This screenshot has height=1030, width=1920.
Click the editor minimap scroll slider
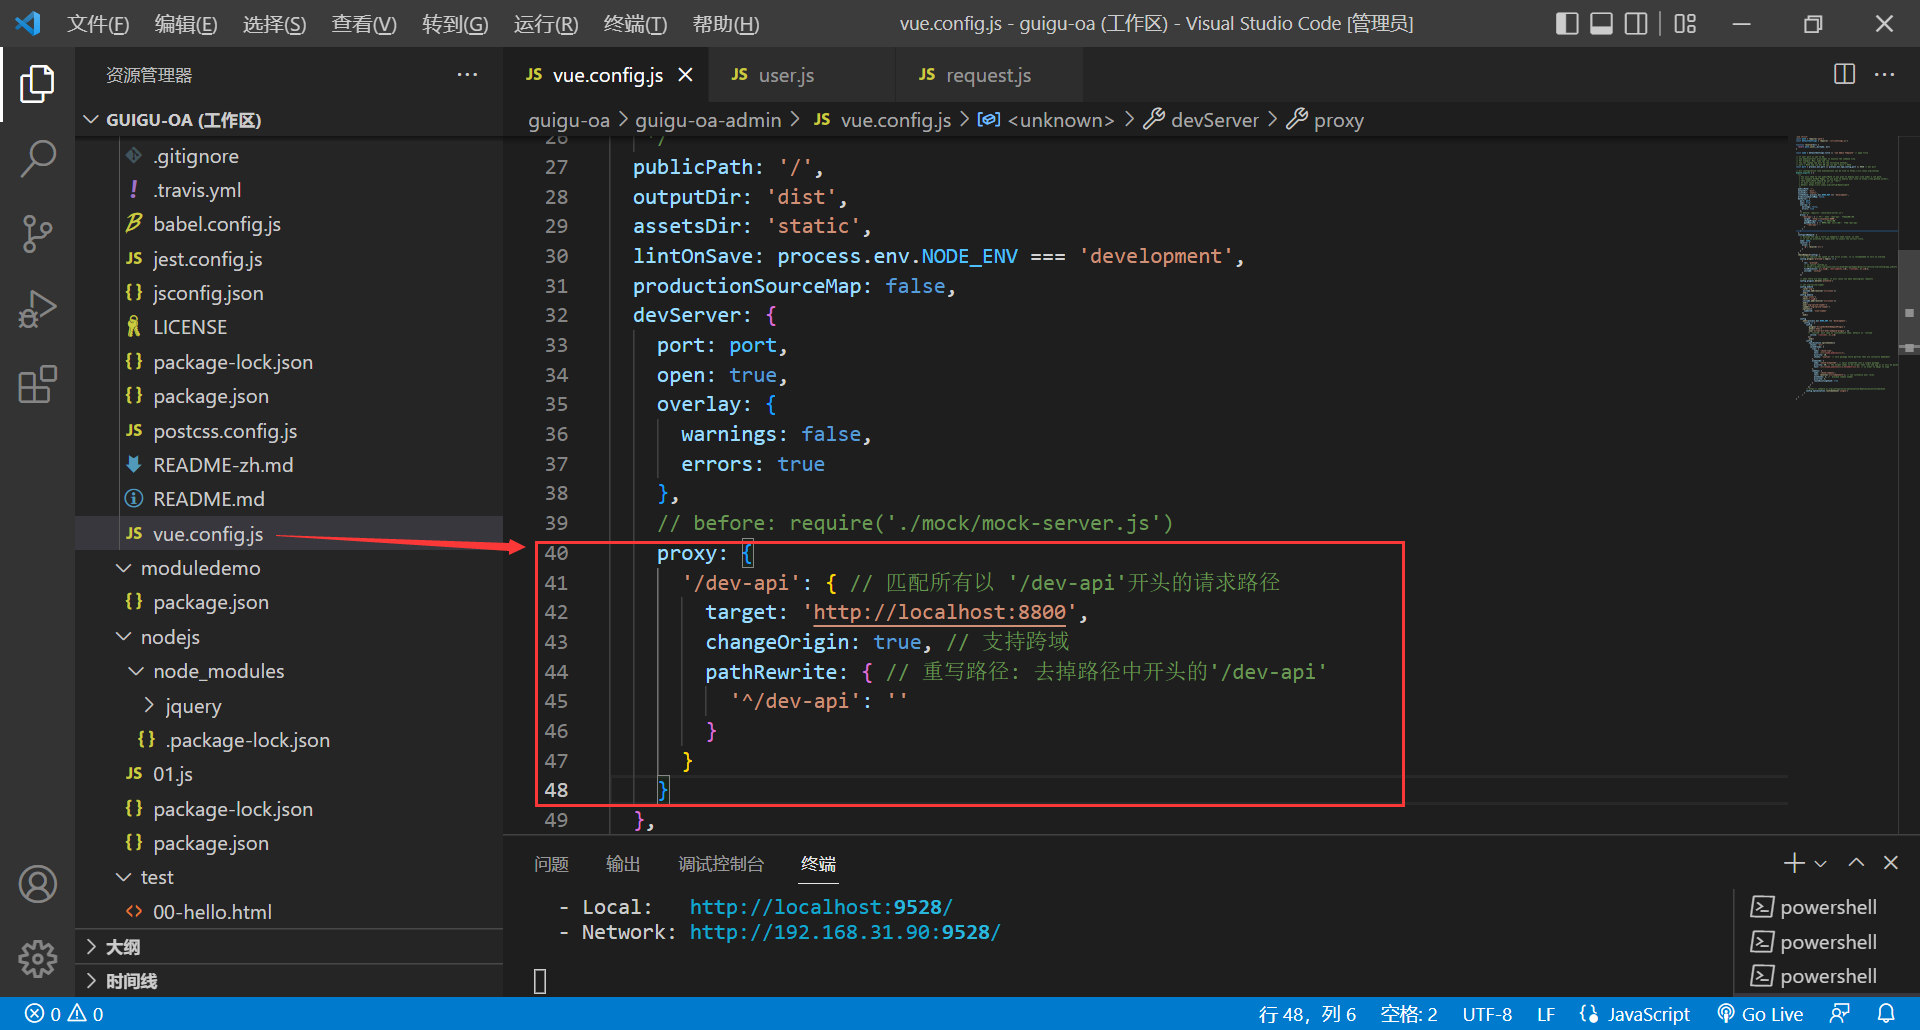(1908, 300)
